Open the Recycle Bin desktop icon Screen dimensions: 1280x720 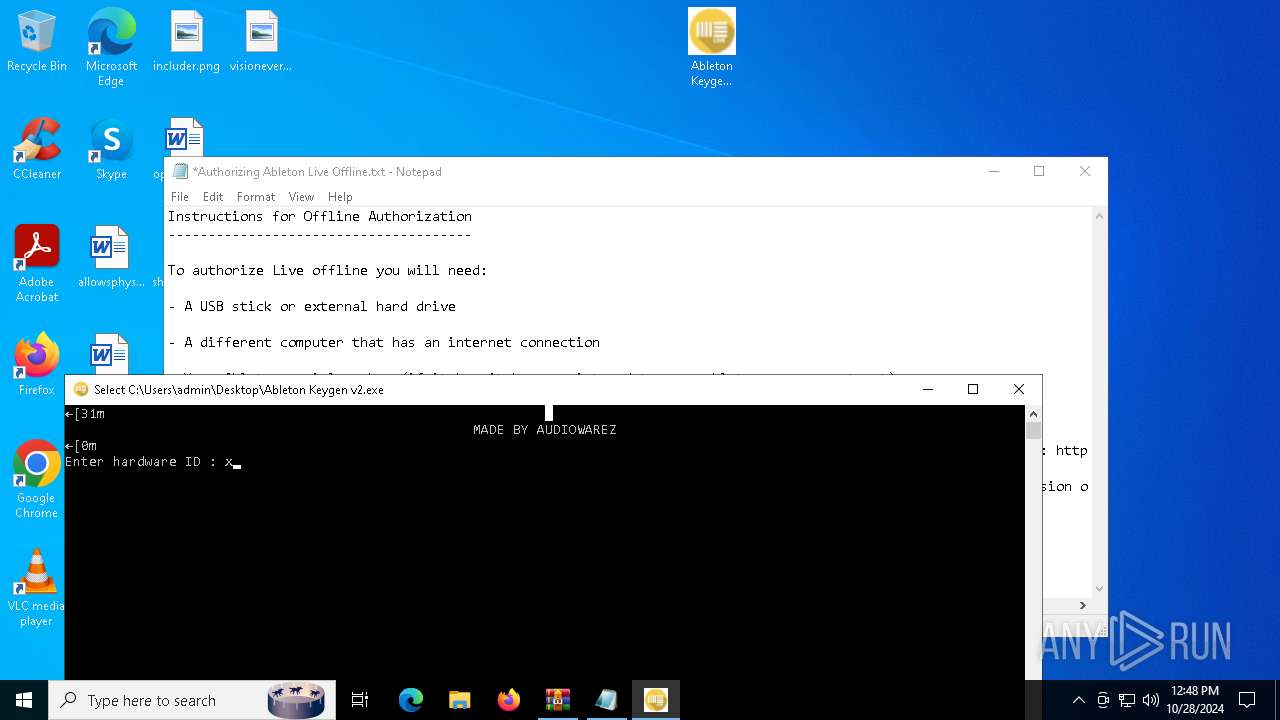coord(37,42)
